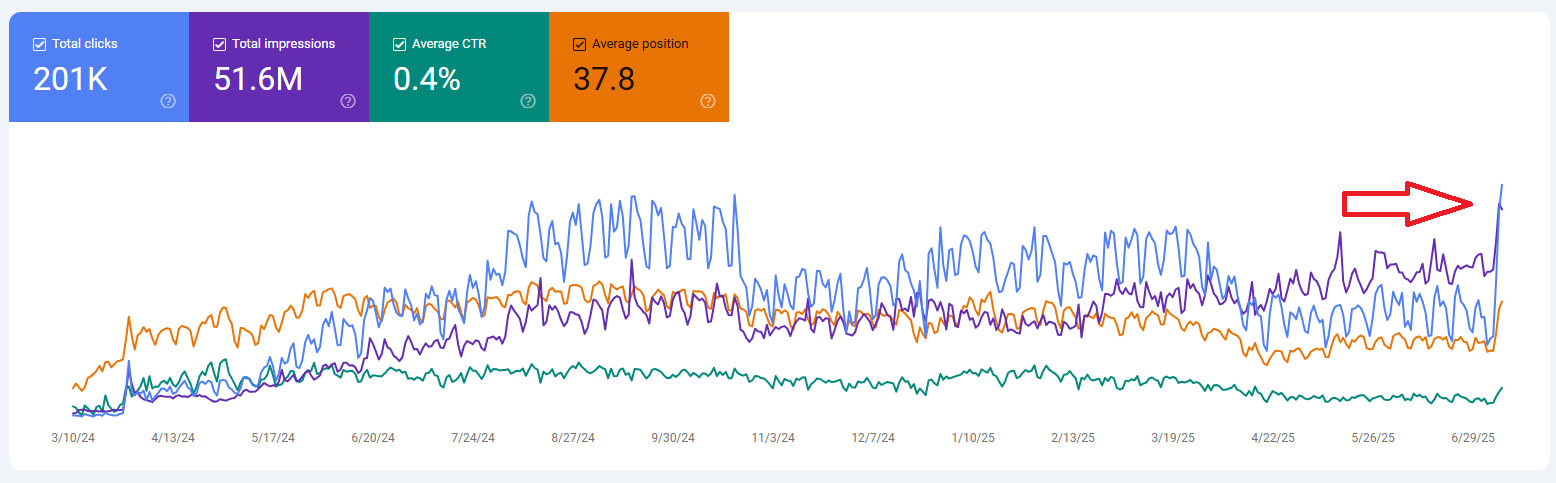
Task: Open help icon on Total impressions card
Action: click(x=348, y=101)
